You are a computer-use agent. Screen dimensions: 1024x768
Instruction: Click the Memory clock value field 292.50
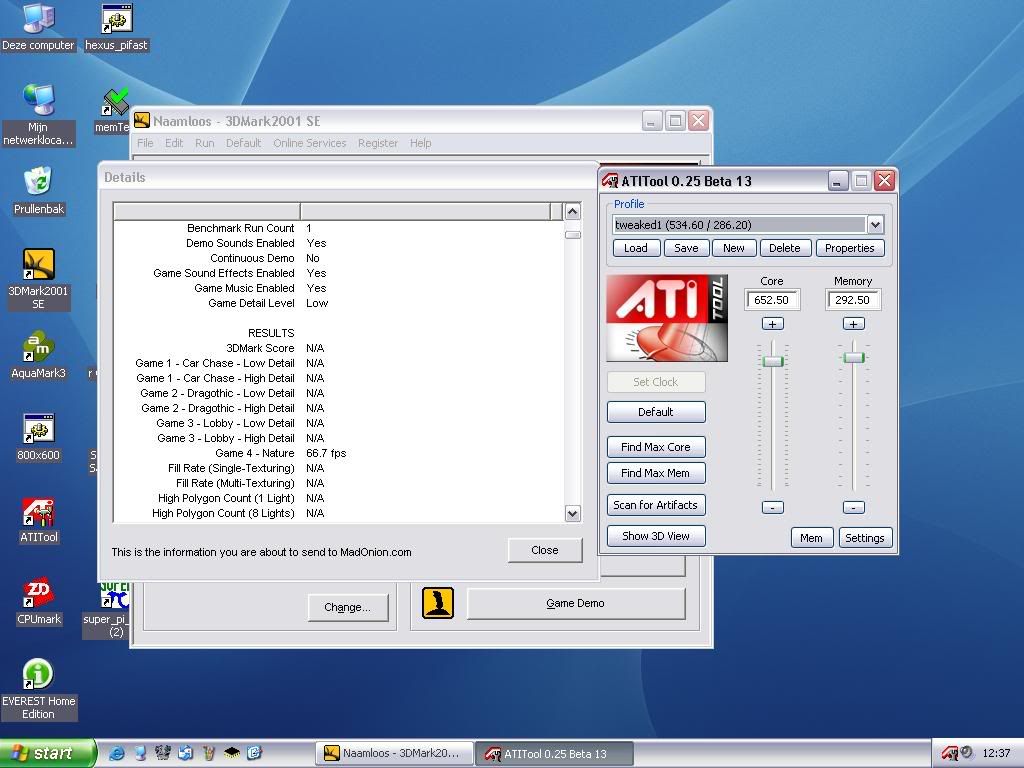click(853, 300)
